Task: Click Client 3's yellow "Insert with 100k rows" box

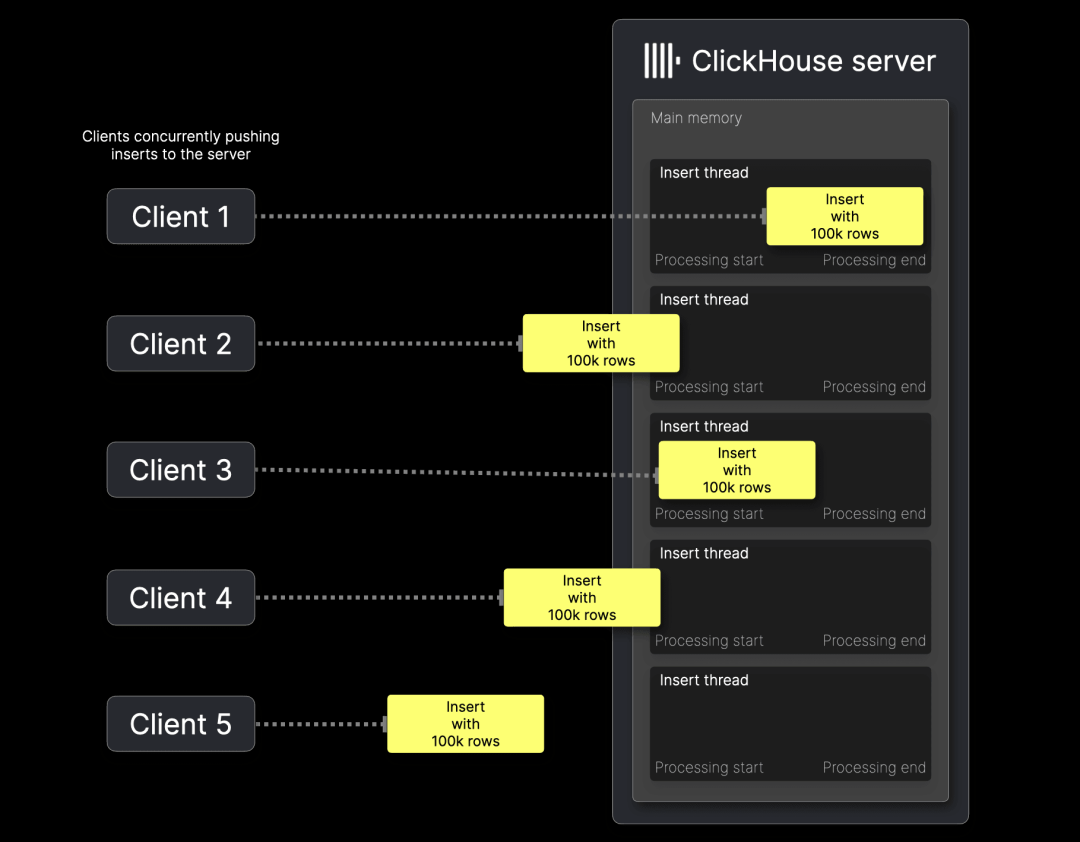Action: point(736,470)
